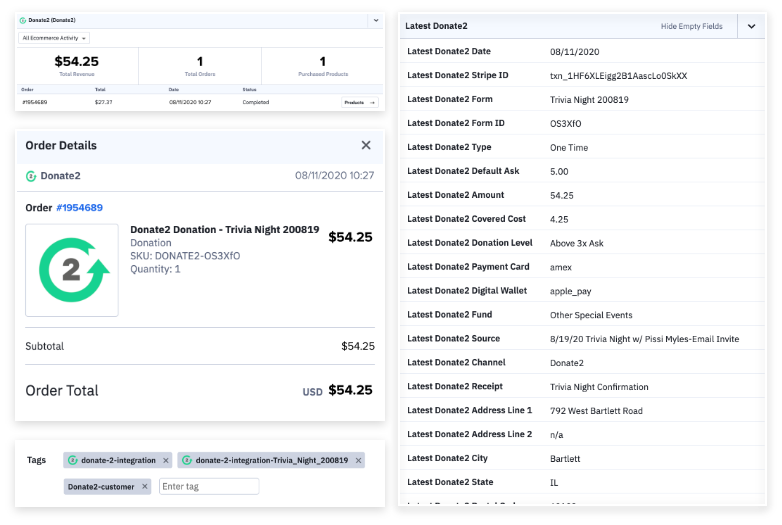
Task: Click the One Time type value
Action: (x=569, y=148)
